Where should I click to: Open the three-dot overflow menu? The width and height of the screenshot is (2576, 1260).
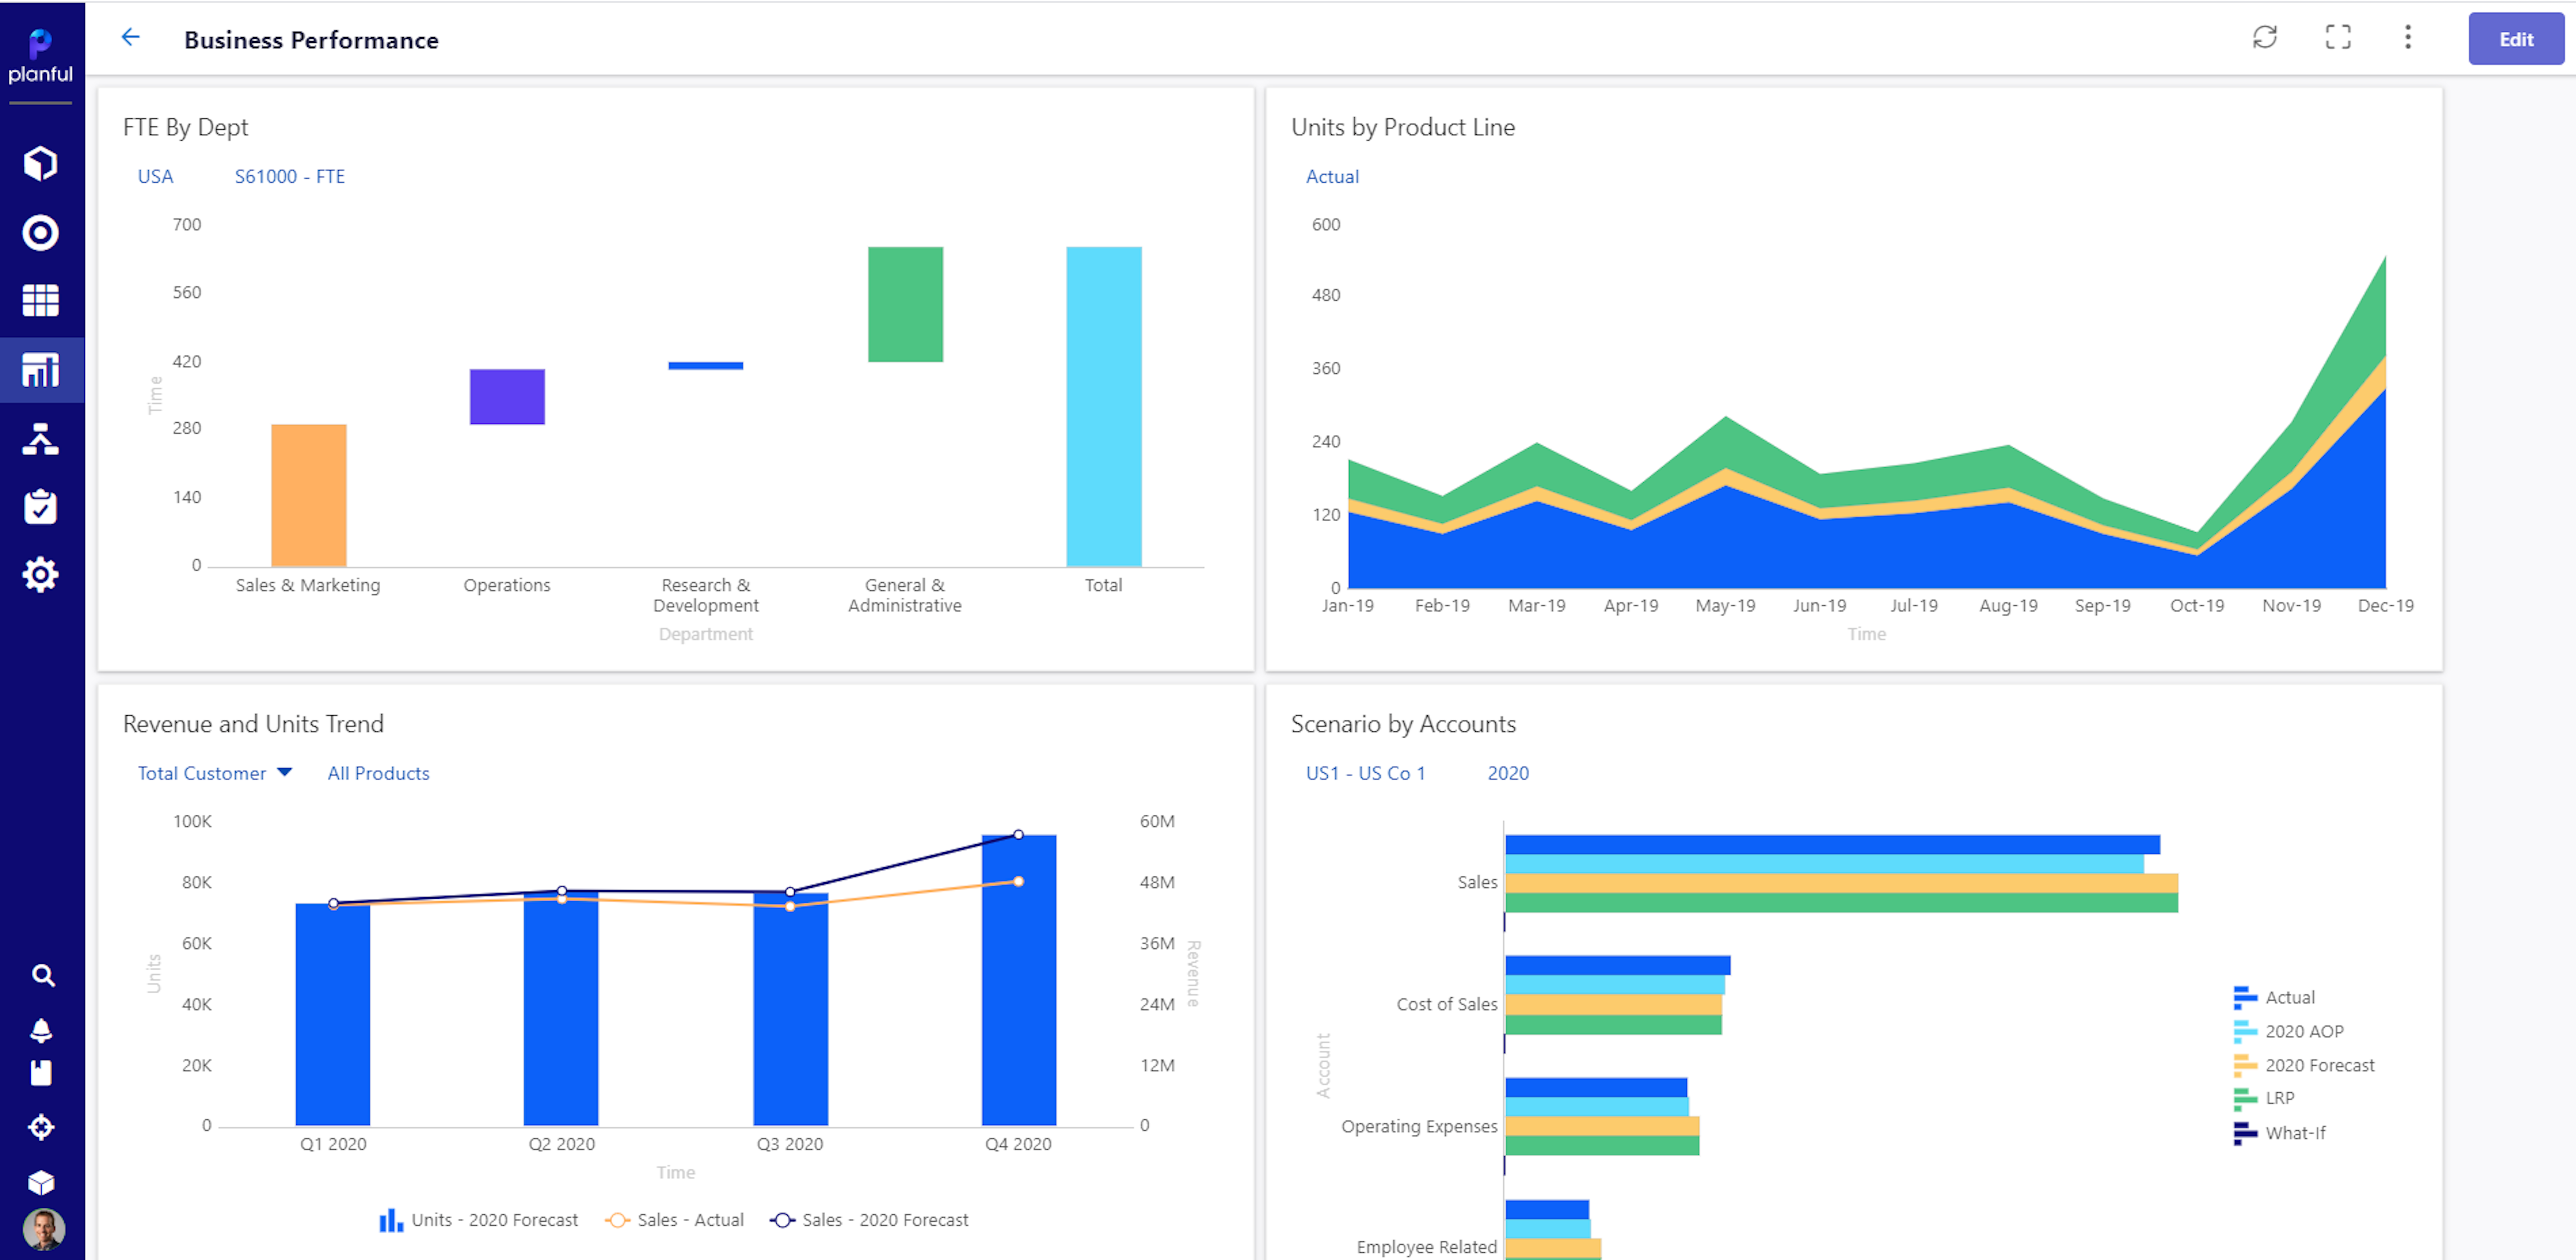pyautogui.click(x=2408, y=38)
